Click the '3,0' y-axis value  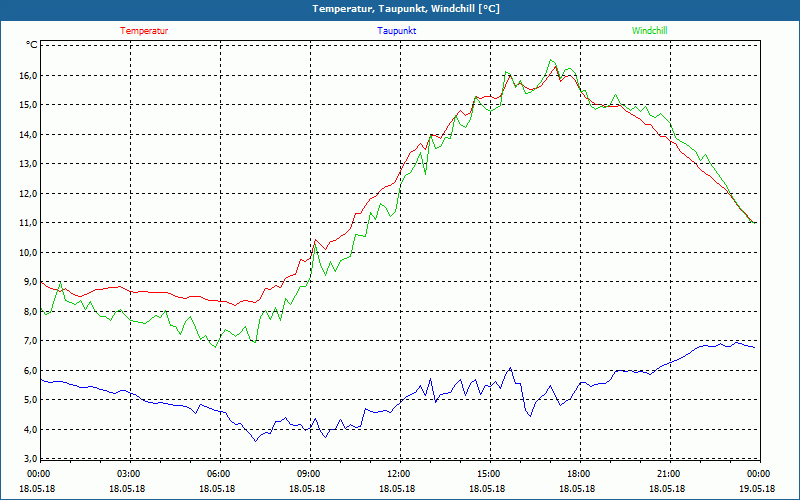31,458
